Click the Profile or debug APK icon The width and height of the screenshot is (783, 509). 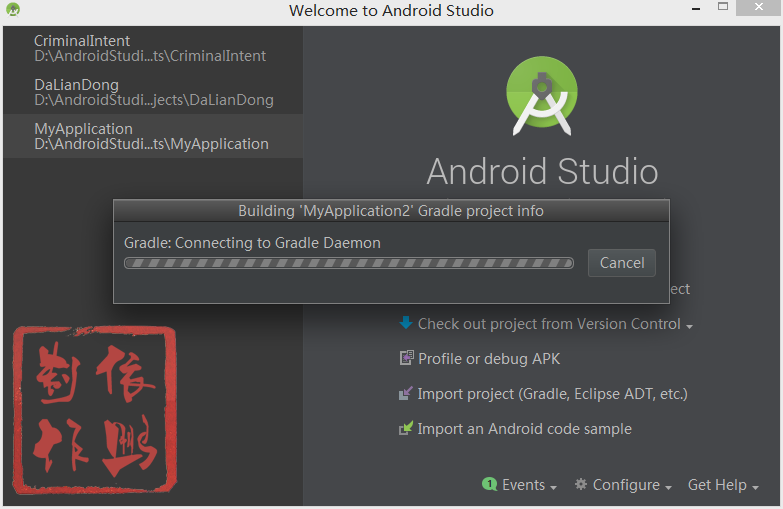tap(406, 358)
